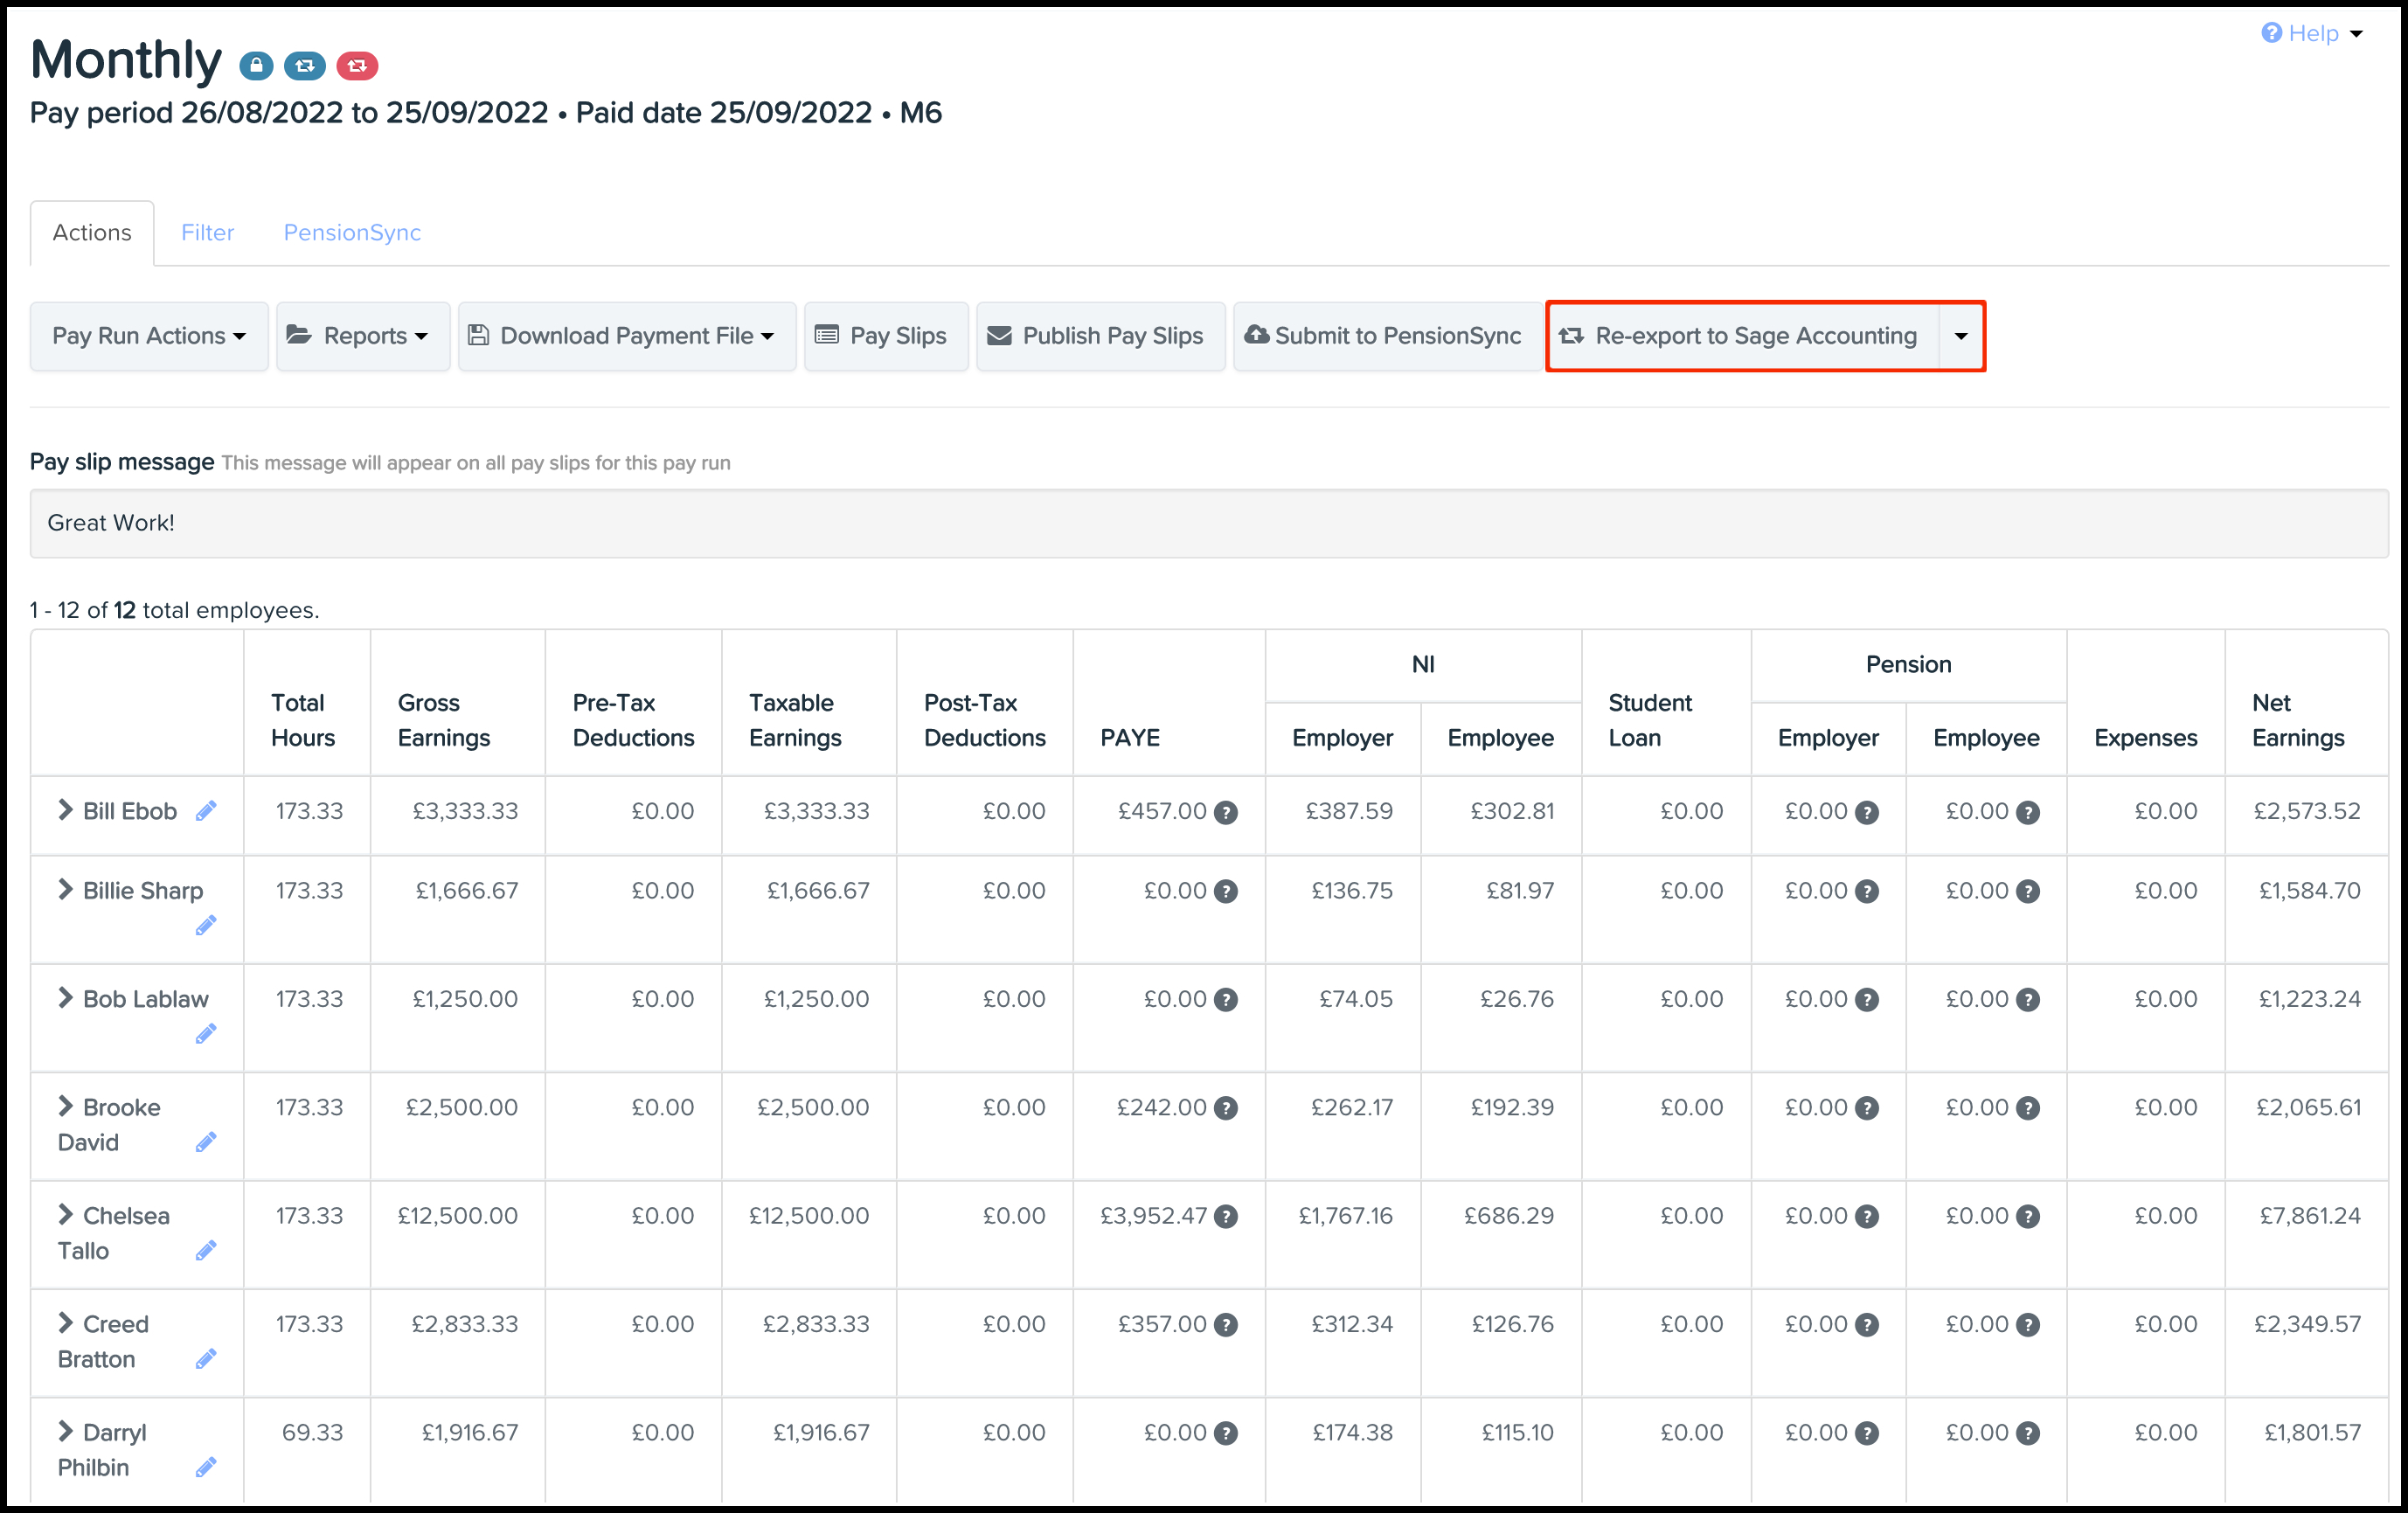Click the PAYE help bubble for Chelsea Tallo
The image size is (2408, 1513).
click(x=1225, y=1217)
